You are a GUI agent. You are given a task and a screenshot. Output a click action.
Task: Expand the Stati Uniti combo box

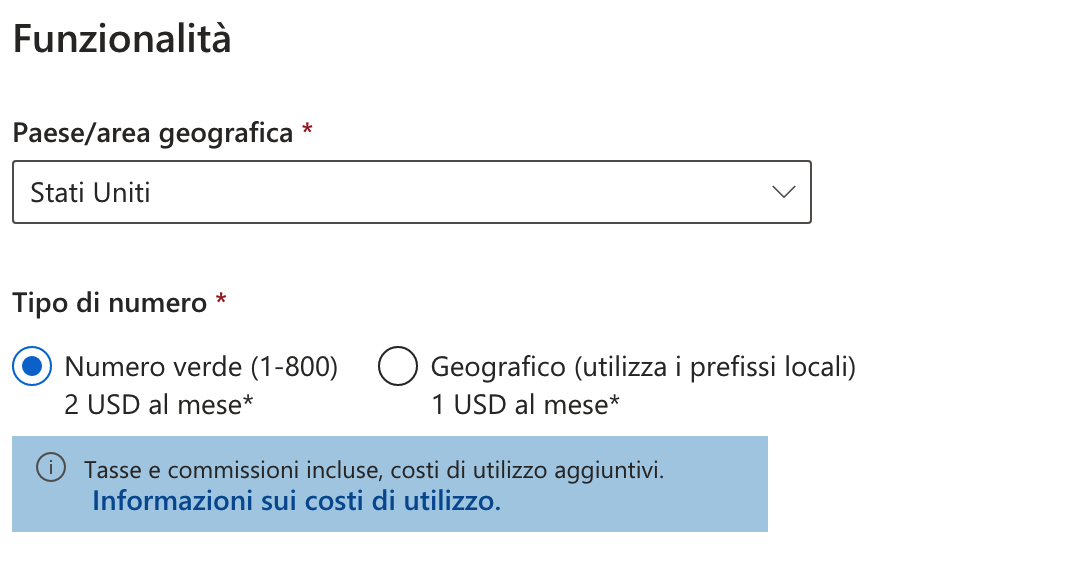pyautogui.click(x=412, y=192)
